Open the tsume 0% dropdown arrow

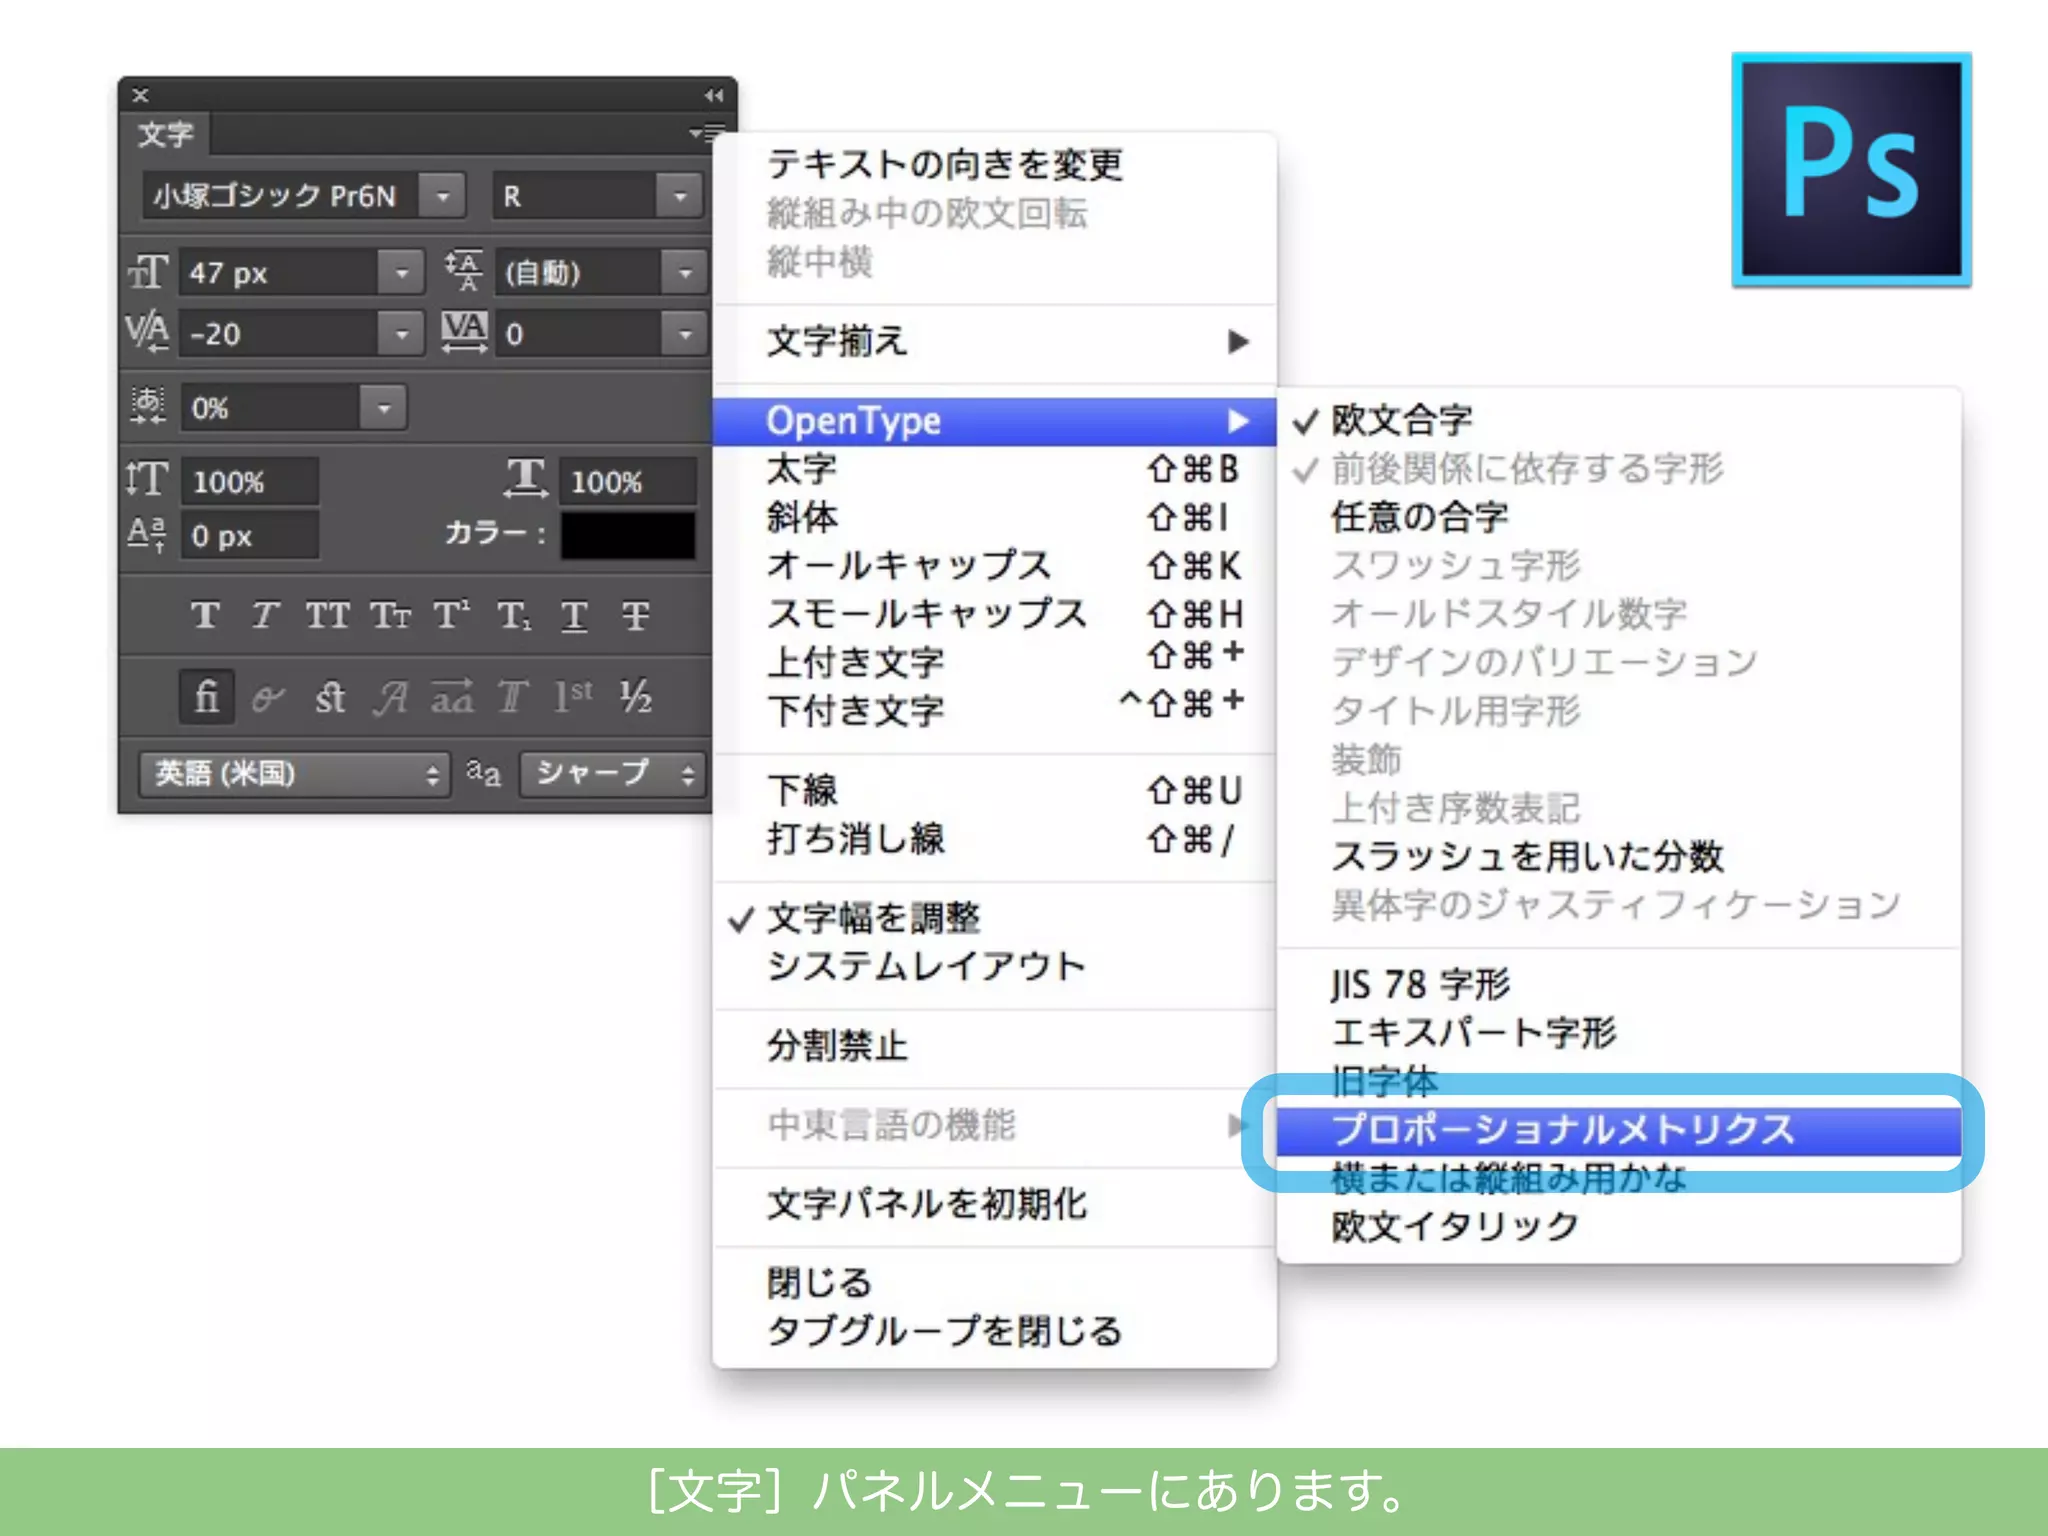[384, 407]
